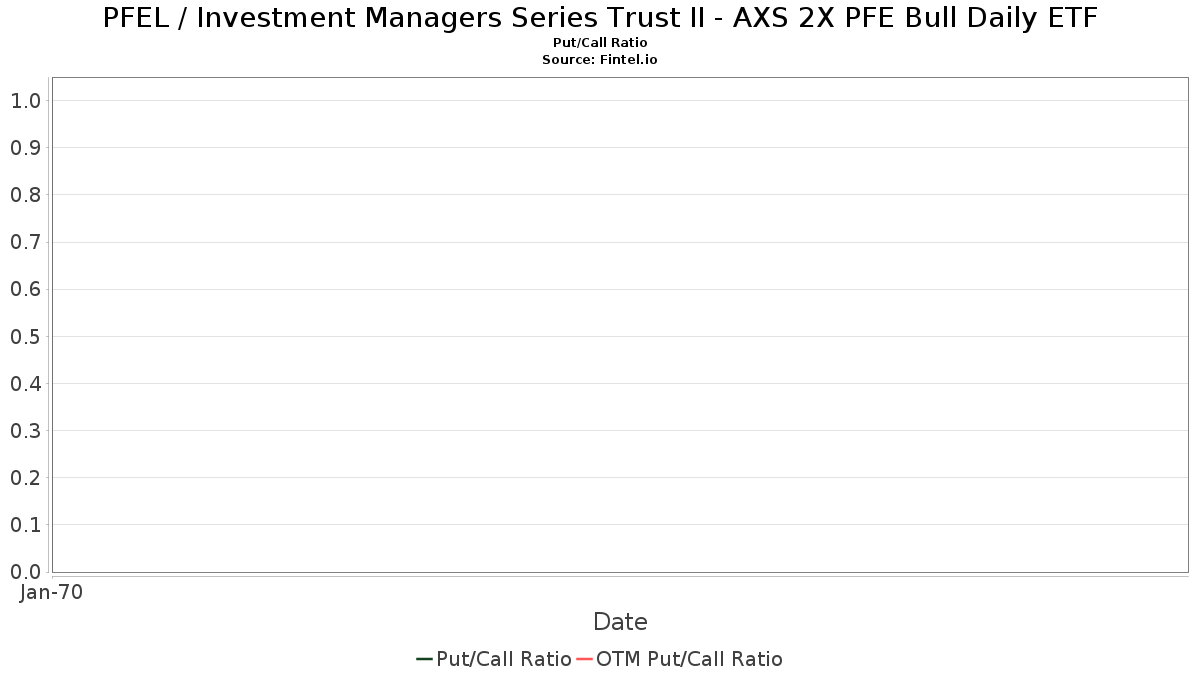Click the 0.5 y-axis tick label
Screen dimensions: 1200x675
(25, 336)
